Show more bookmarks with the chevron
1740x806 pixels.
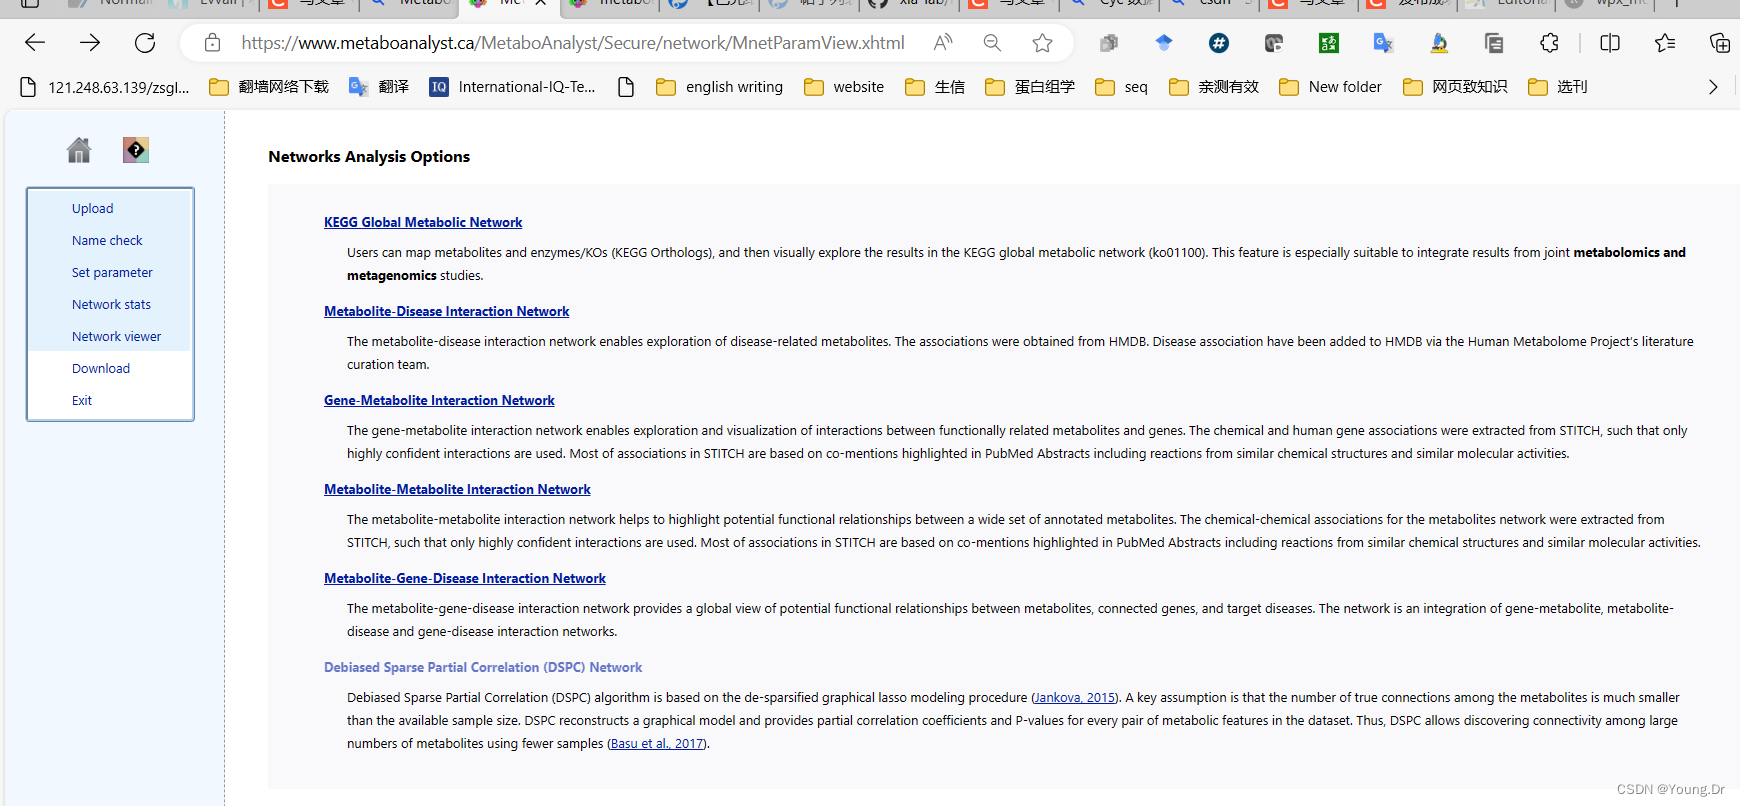click(x=1713, y=87)
